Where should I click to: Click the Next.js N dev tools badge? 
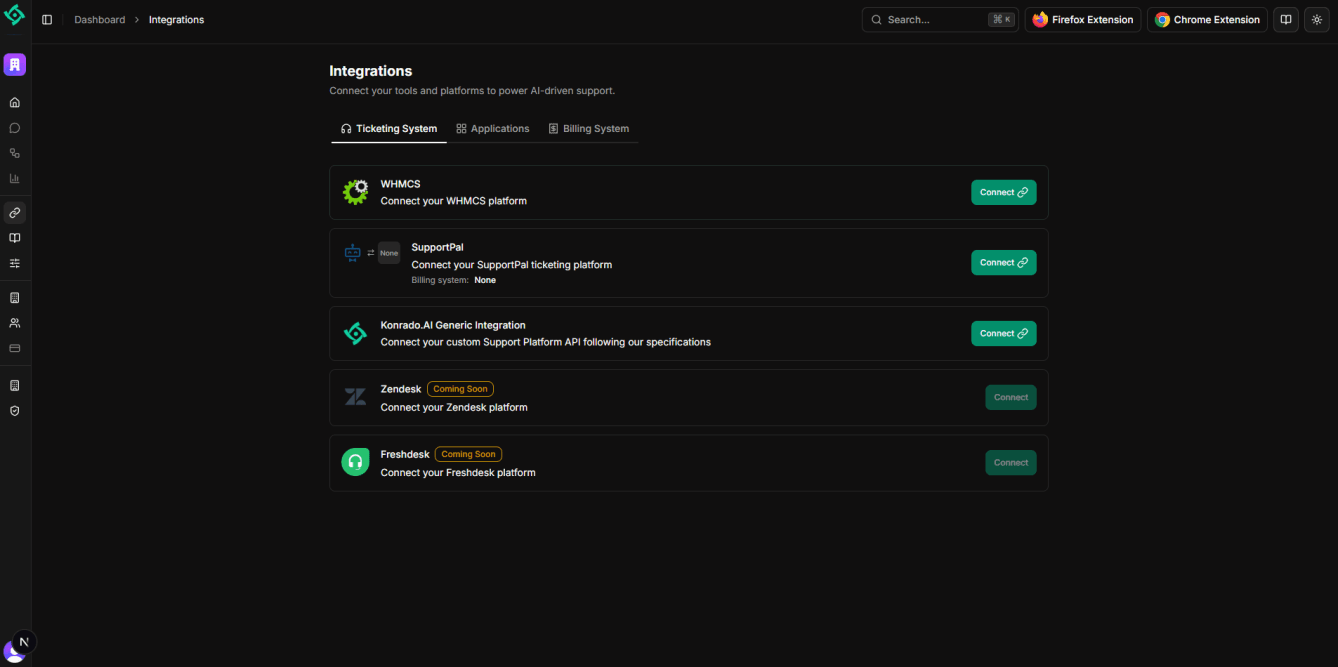[24, 642]
